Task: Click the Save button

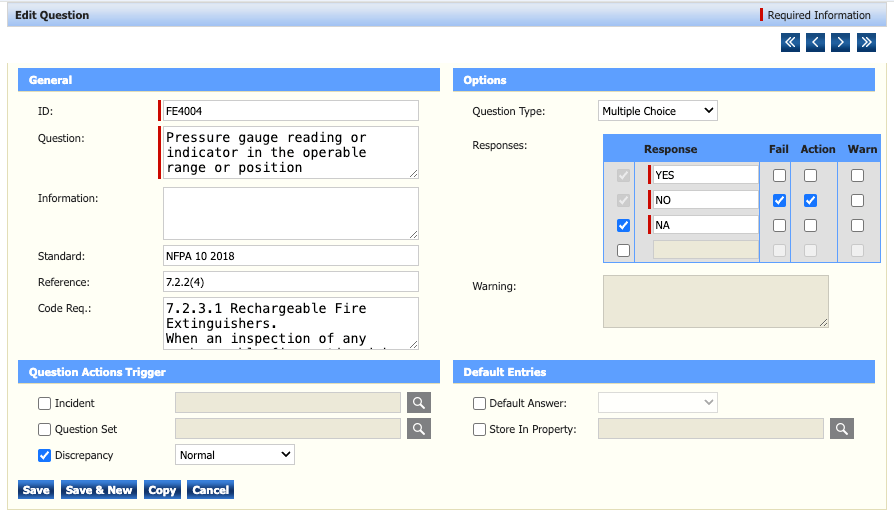Action: coord(36,490)
